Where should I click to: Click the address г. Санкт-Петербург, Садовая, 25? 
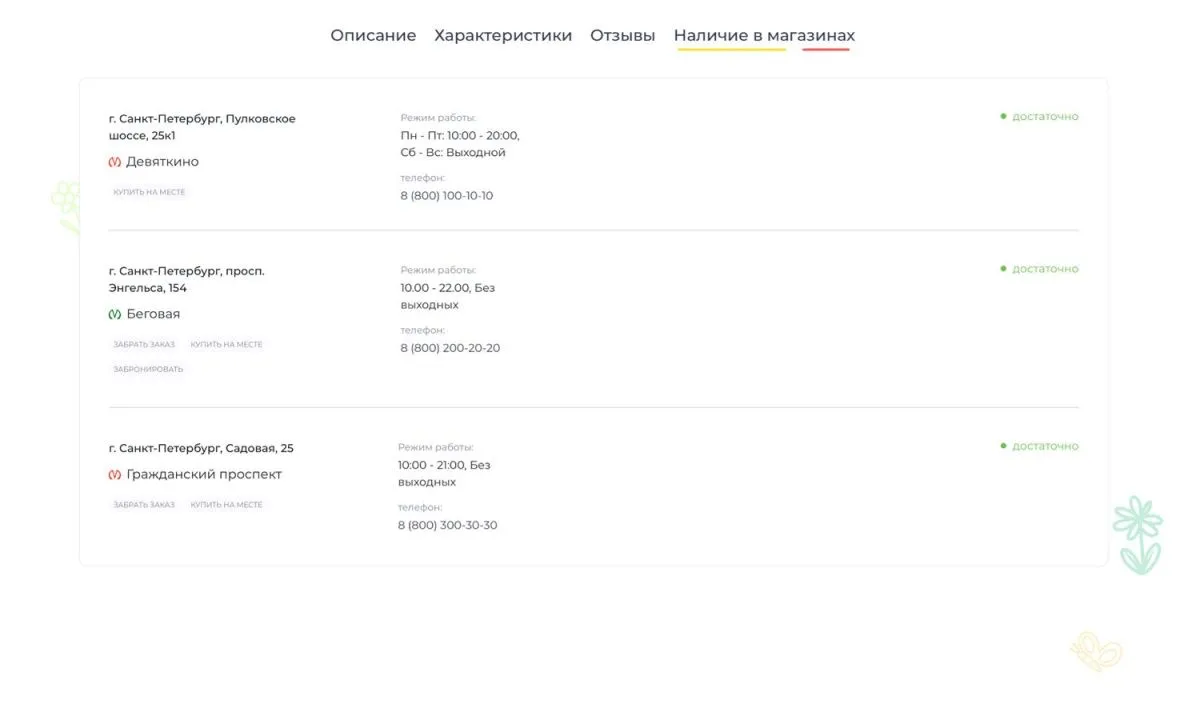tap(201, 447)
